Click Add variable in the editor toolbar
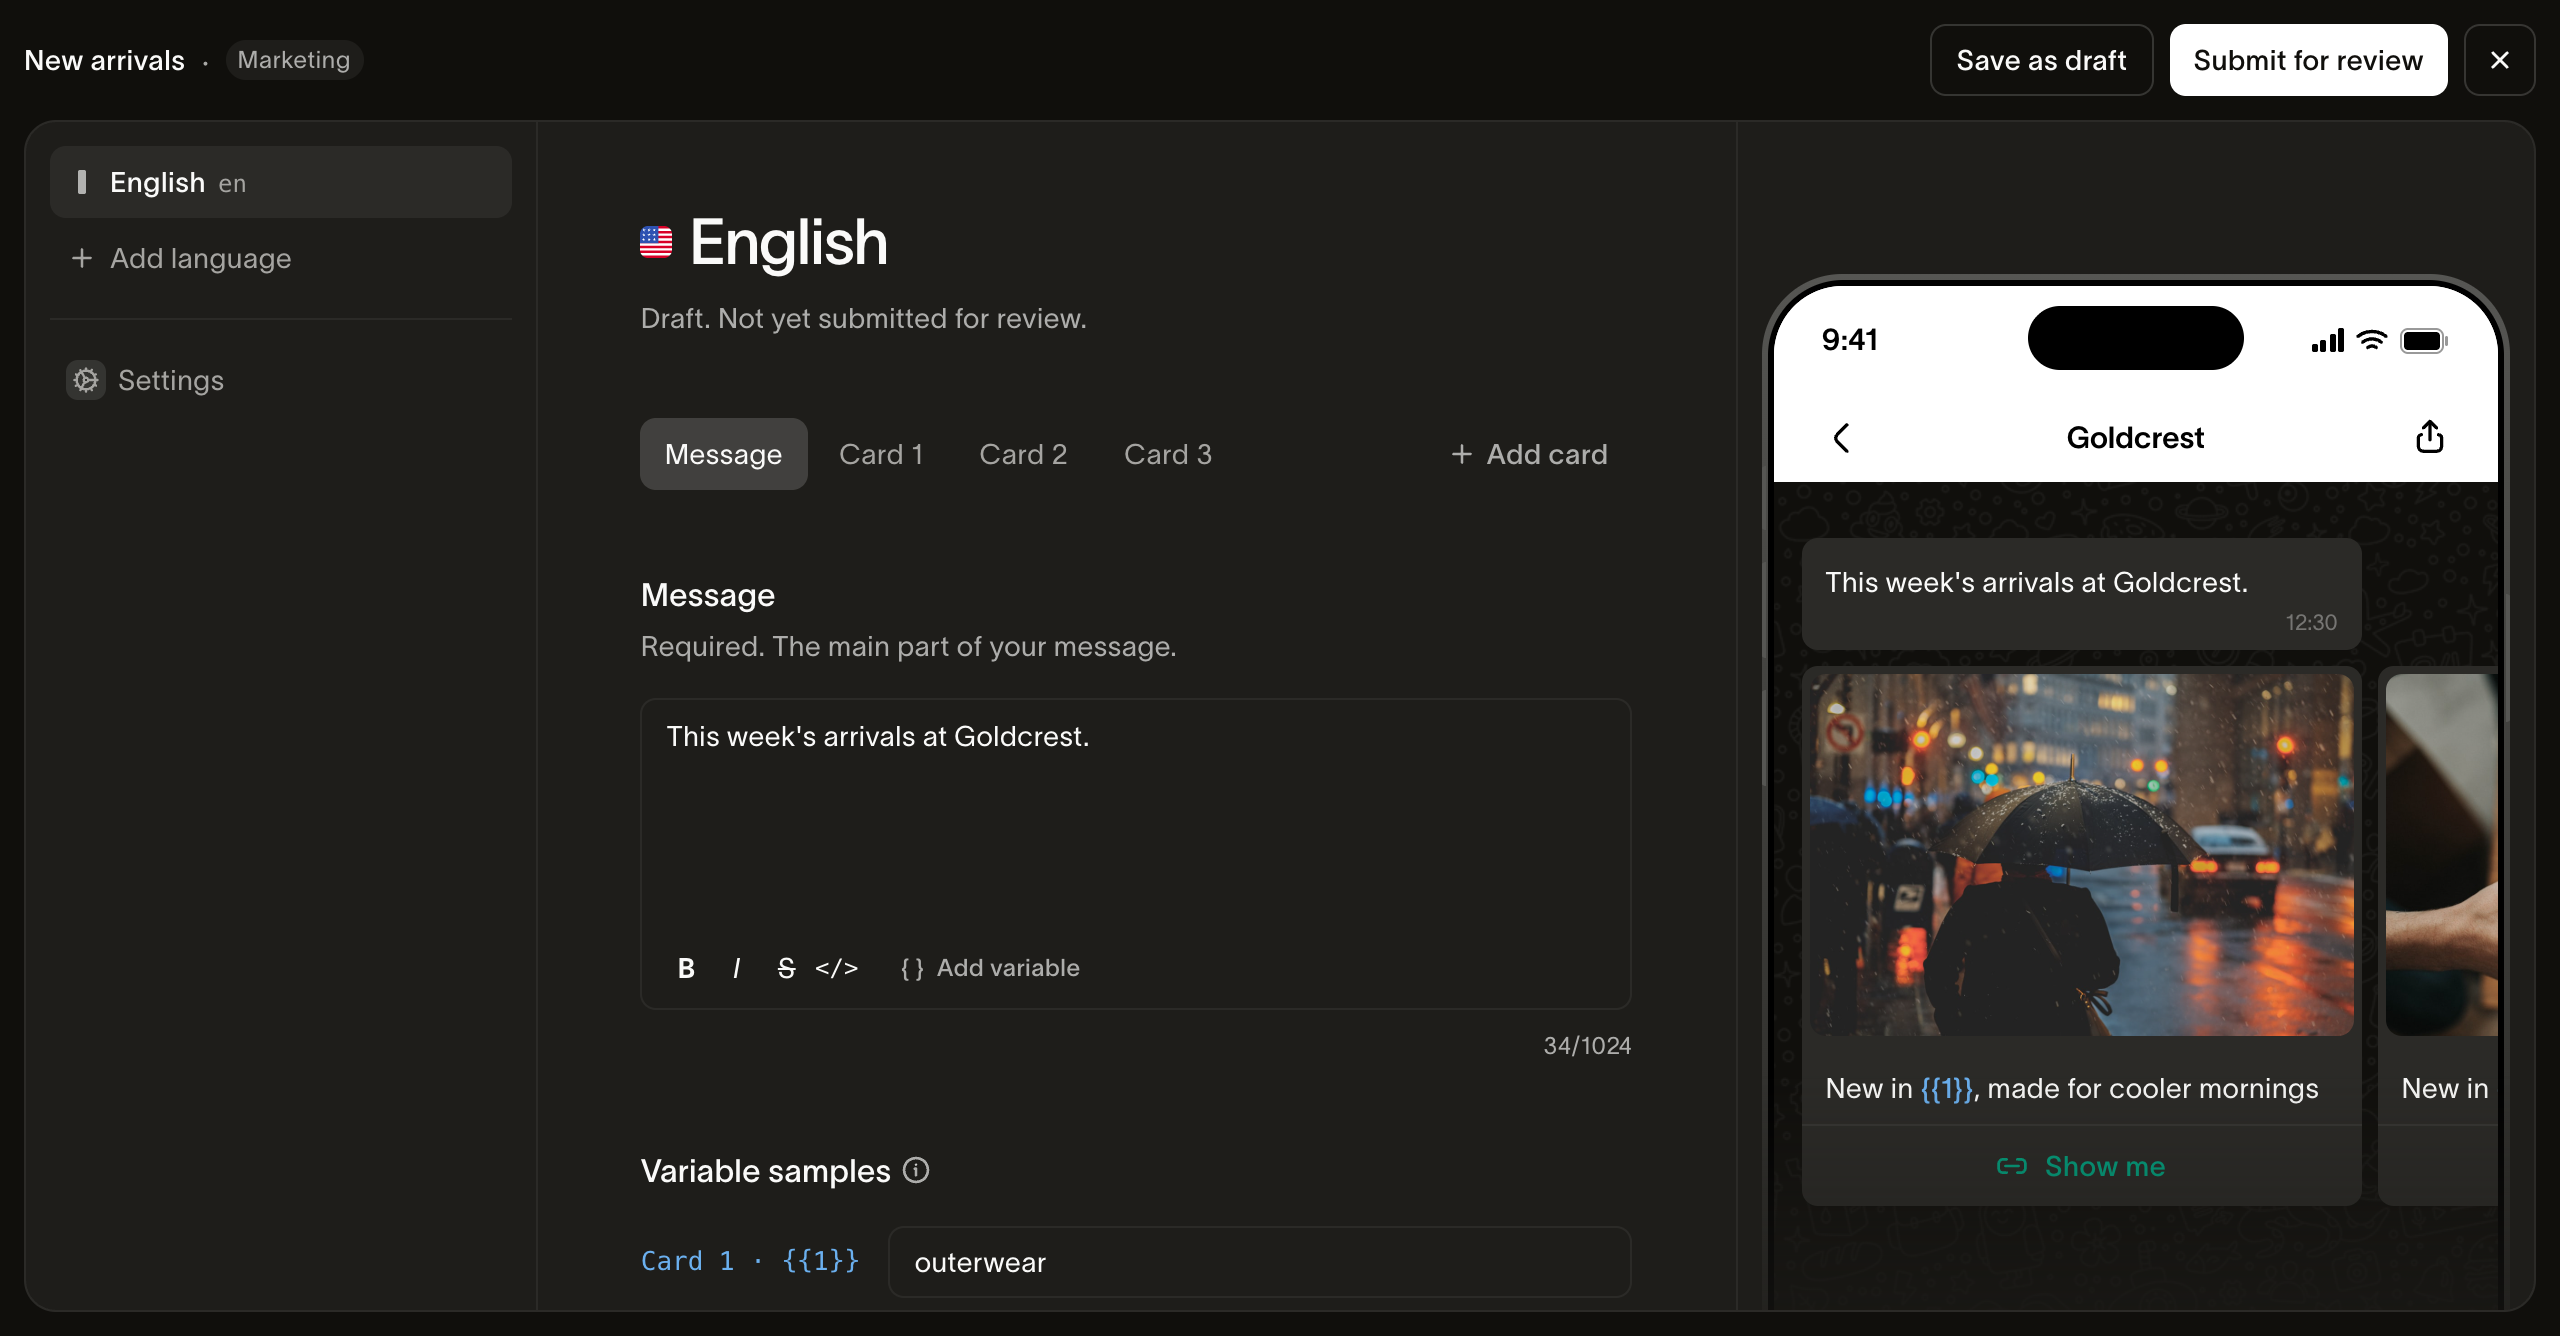Image resolution: width=2560 pixels, height=1336 pixels. (990, 968)
